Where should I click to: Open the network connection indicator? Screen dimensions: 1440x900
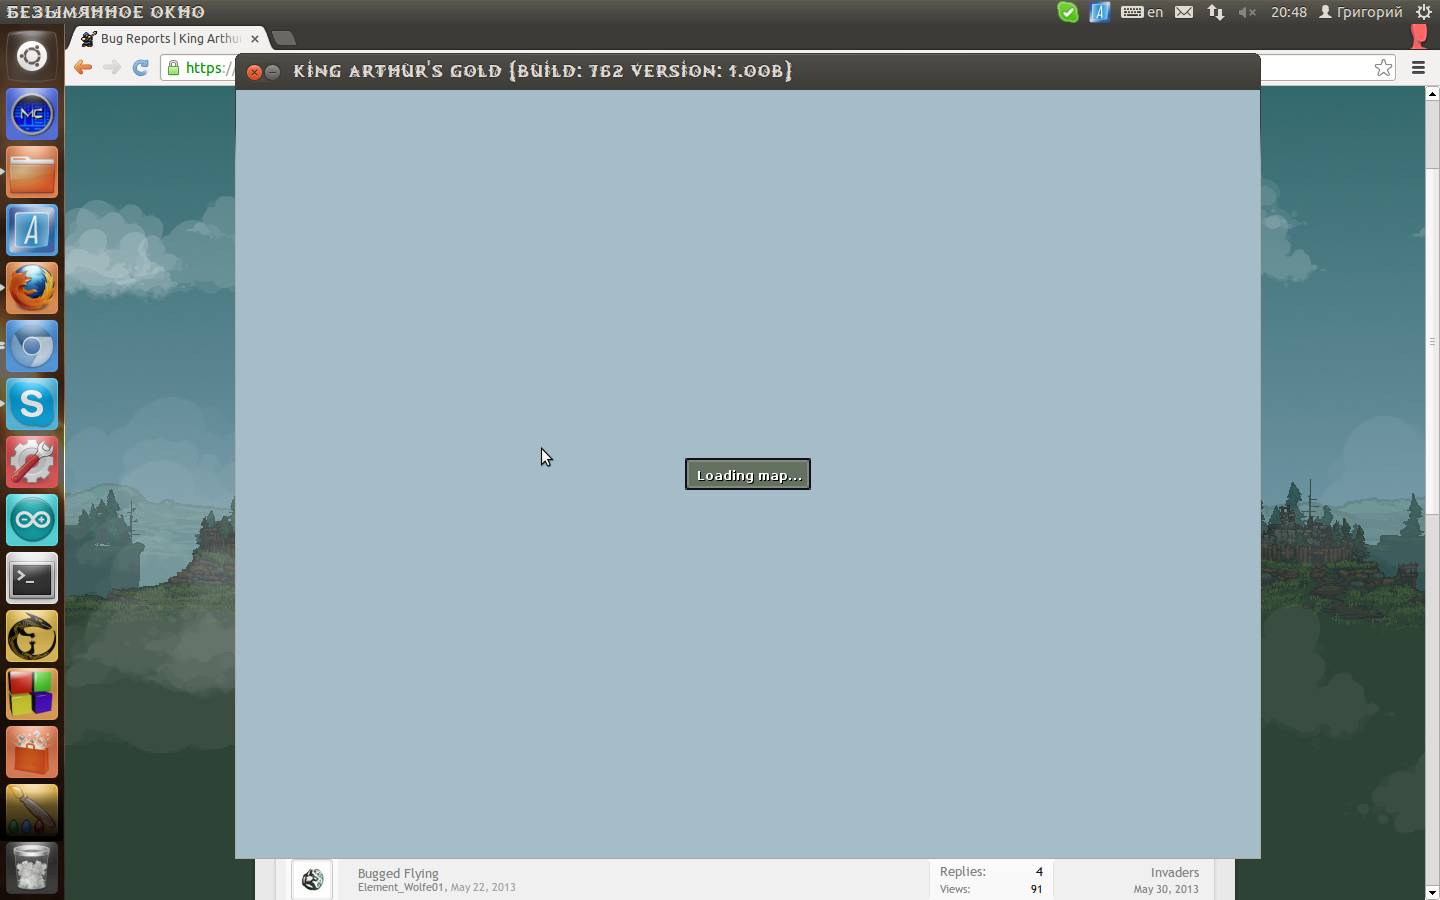[x=1216, y=12]
